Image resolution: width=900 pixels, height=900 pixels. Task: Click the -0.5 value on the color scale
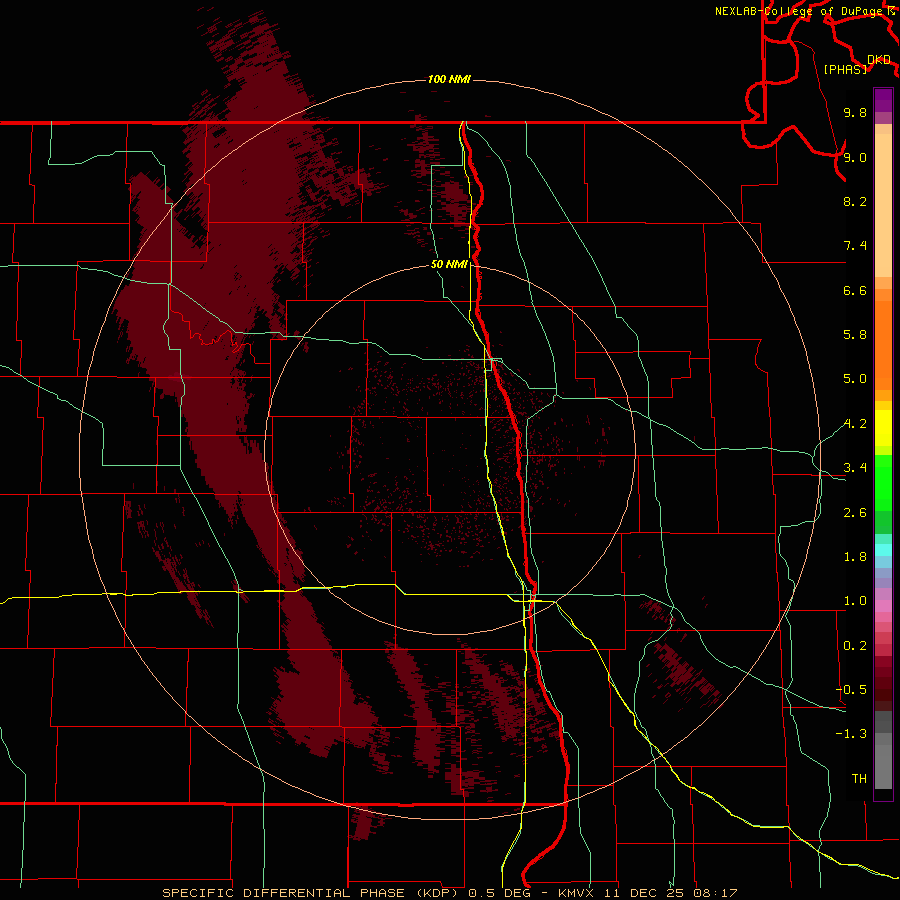851,690
